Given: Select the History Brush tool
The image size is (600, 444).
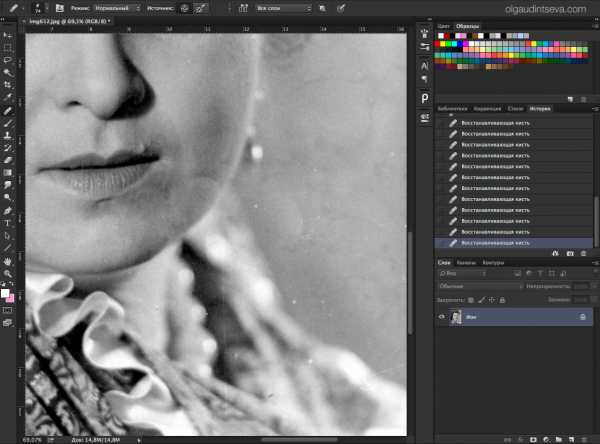Looking at the screenshot, I should point(7,148).
